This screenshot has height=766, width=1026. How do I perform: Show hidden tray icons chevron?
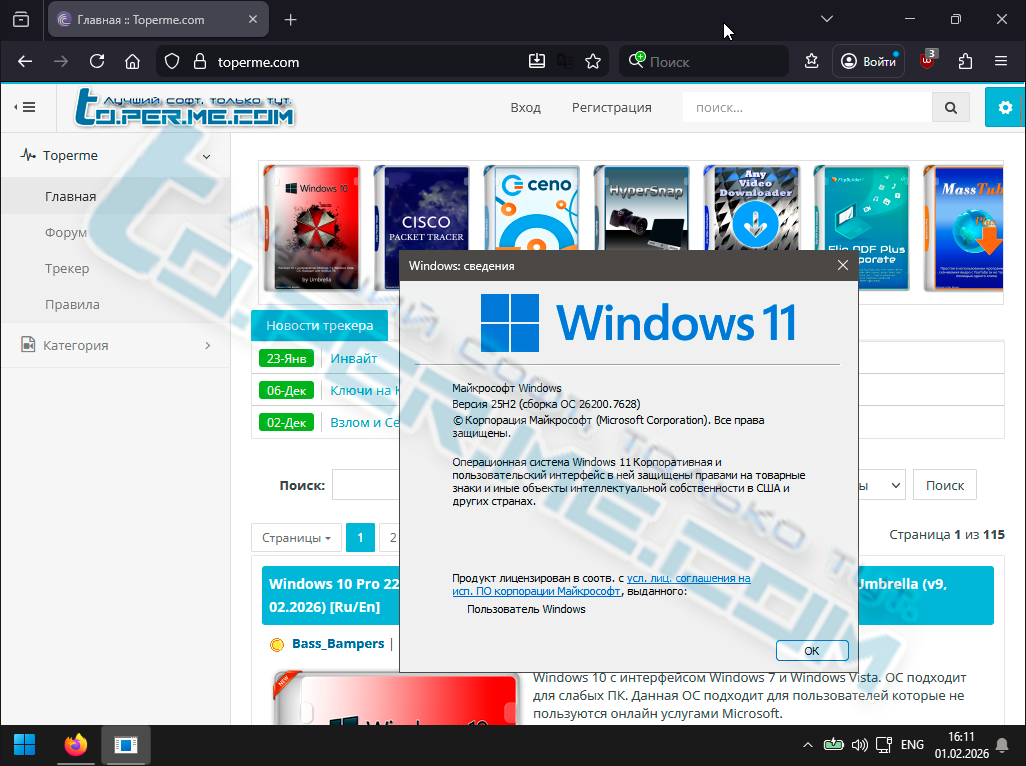tap(807, 744)
